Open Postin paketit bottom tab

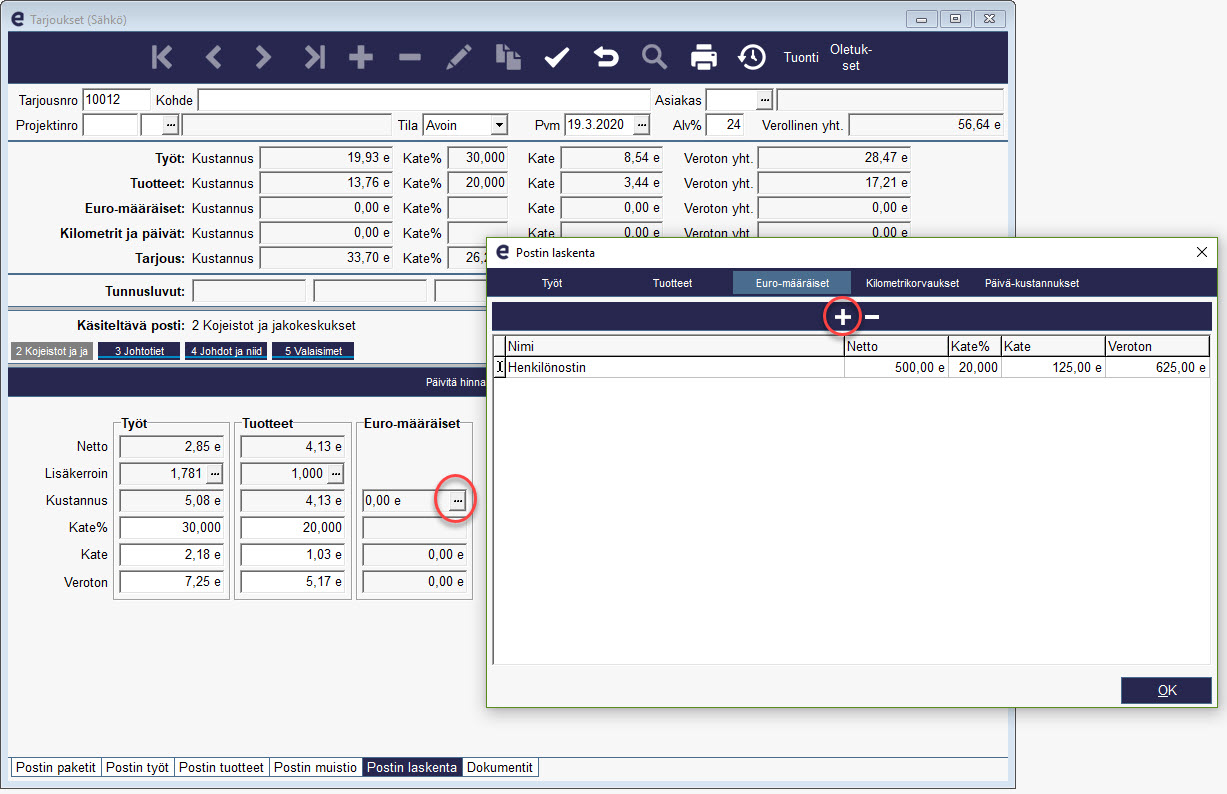pos(56,767)
